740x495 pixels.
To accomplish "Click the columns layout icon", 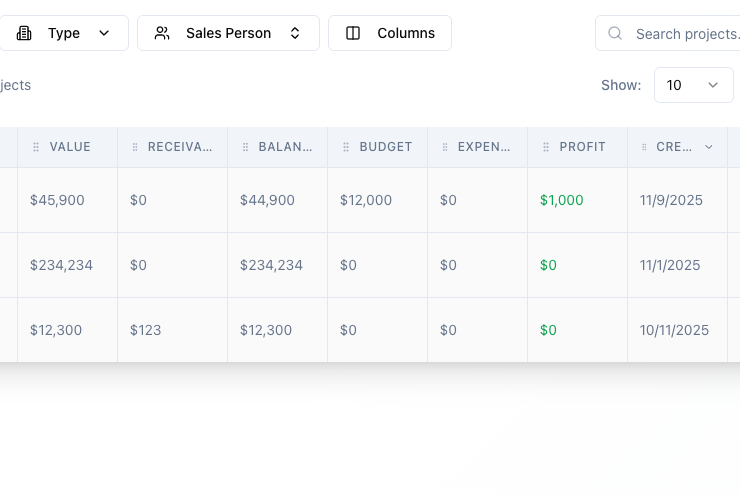I will click(x=353, y=33).
